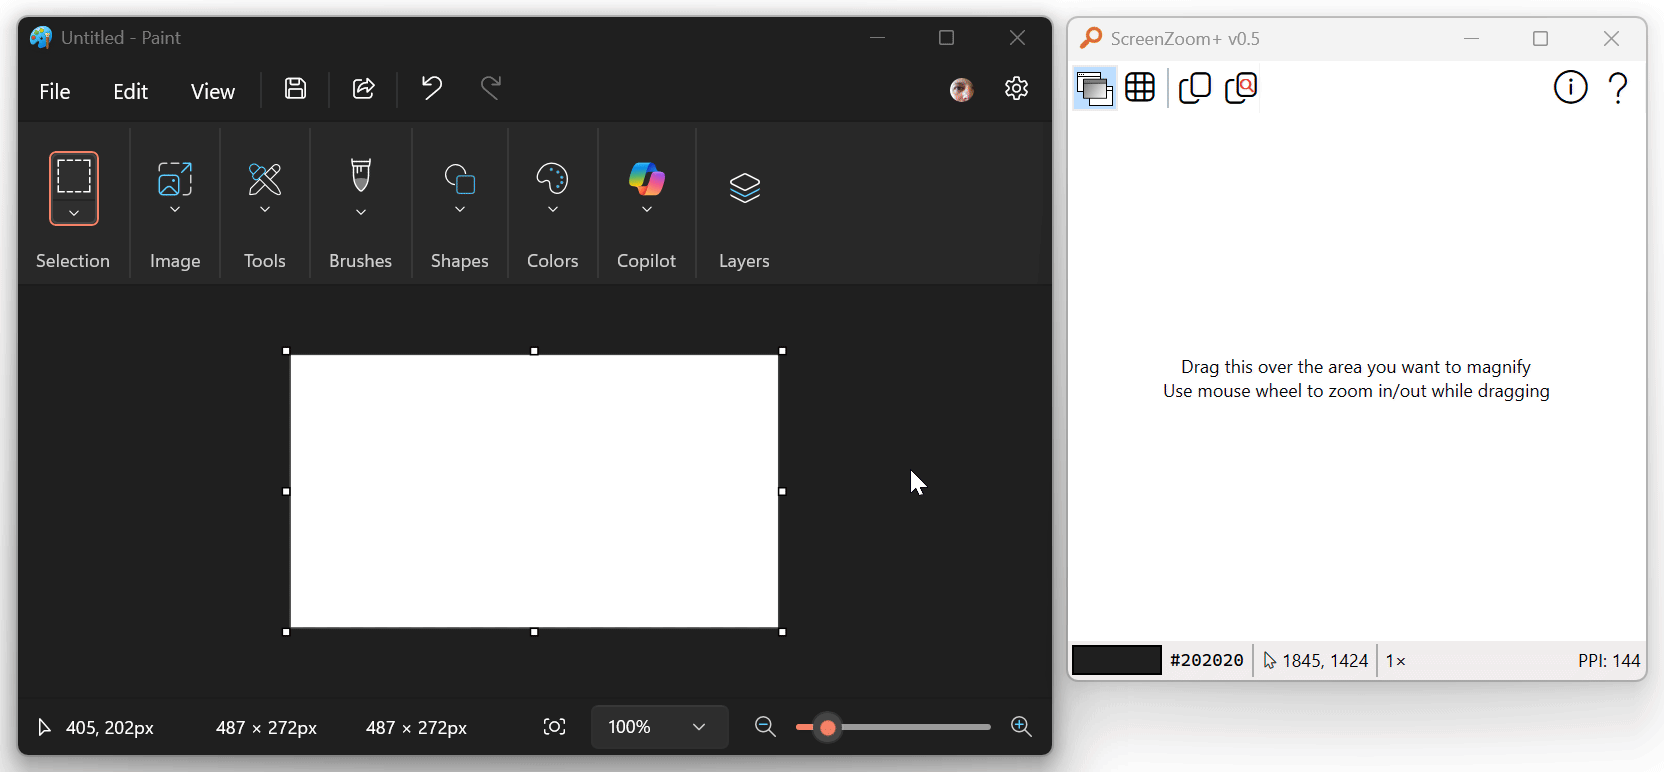Click the #202020 color swatch

(x=1117, y=660)
